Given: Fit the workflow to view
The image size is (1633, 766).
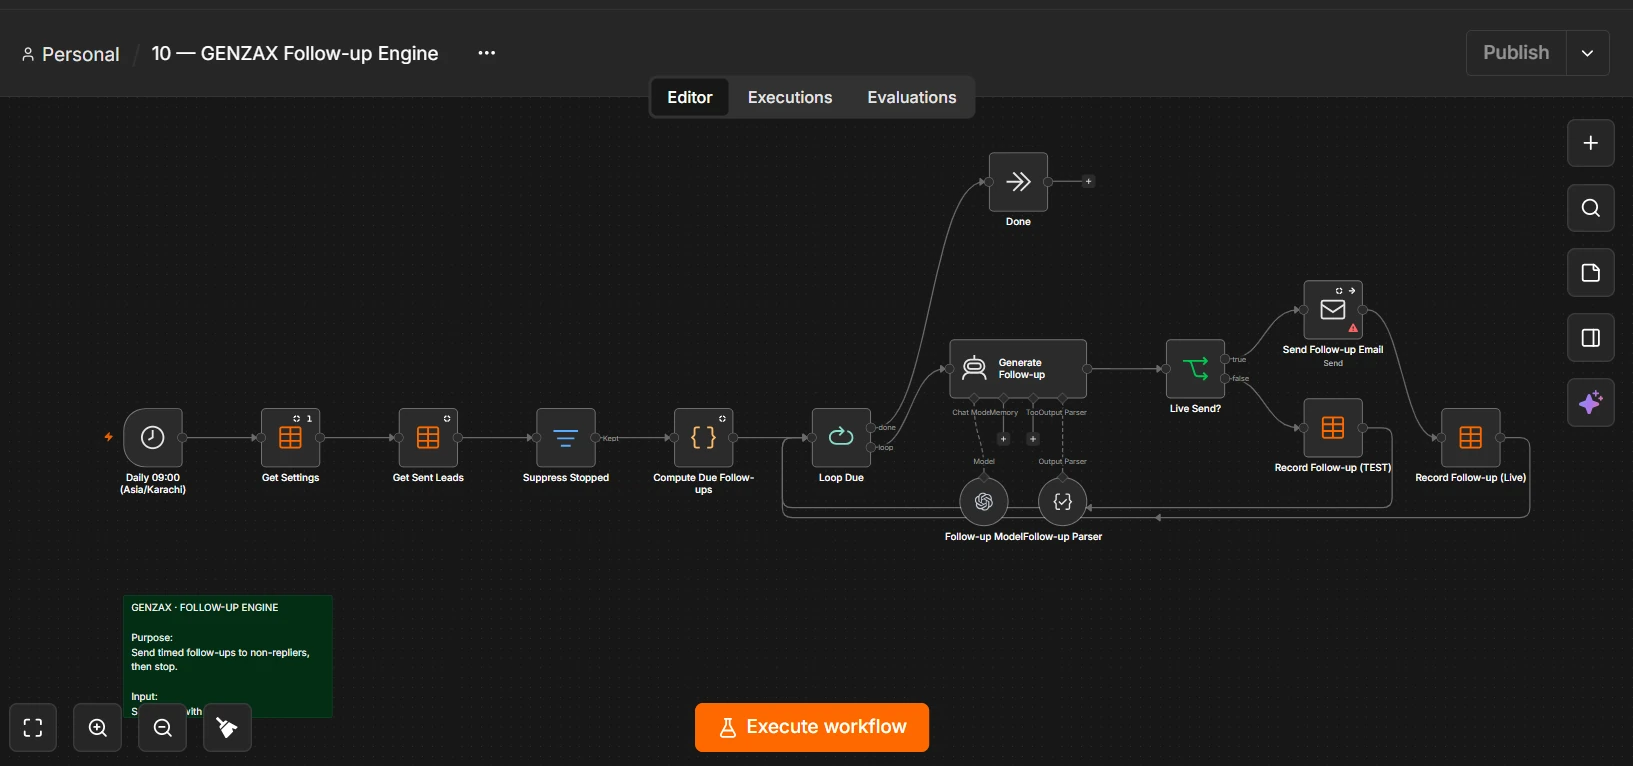Looking at the screenshot, I should 33,727.
